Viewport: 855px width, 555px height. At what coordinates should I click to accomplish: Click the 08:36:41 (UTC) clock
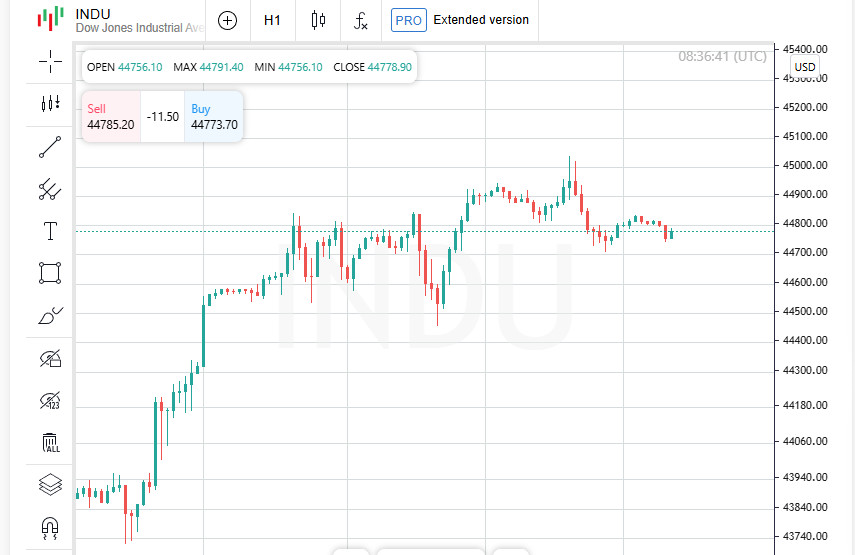click(x=722, y=56)
